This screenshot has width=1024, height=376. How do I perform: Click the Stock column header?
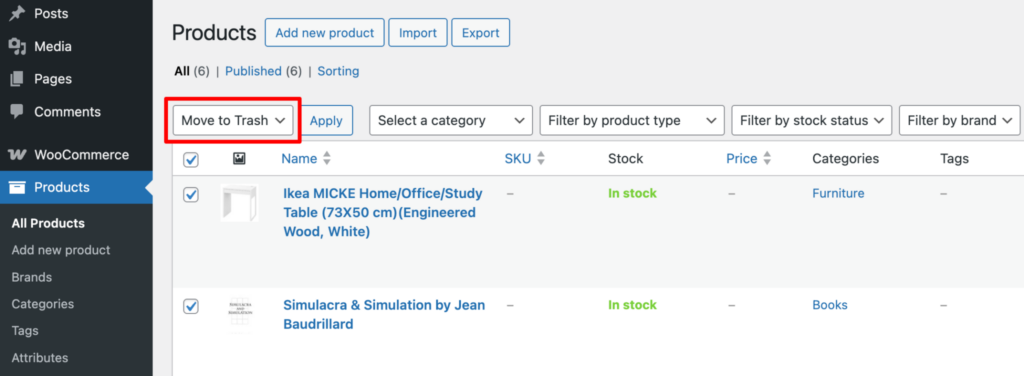tap(626, 159)
